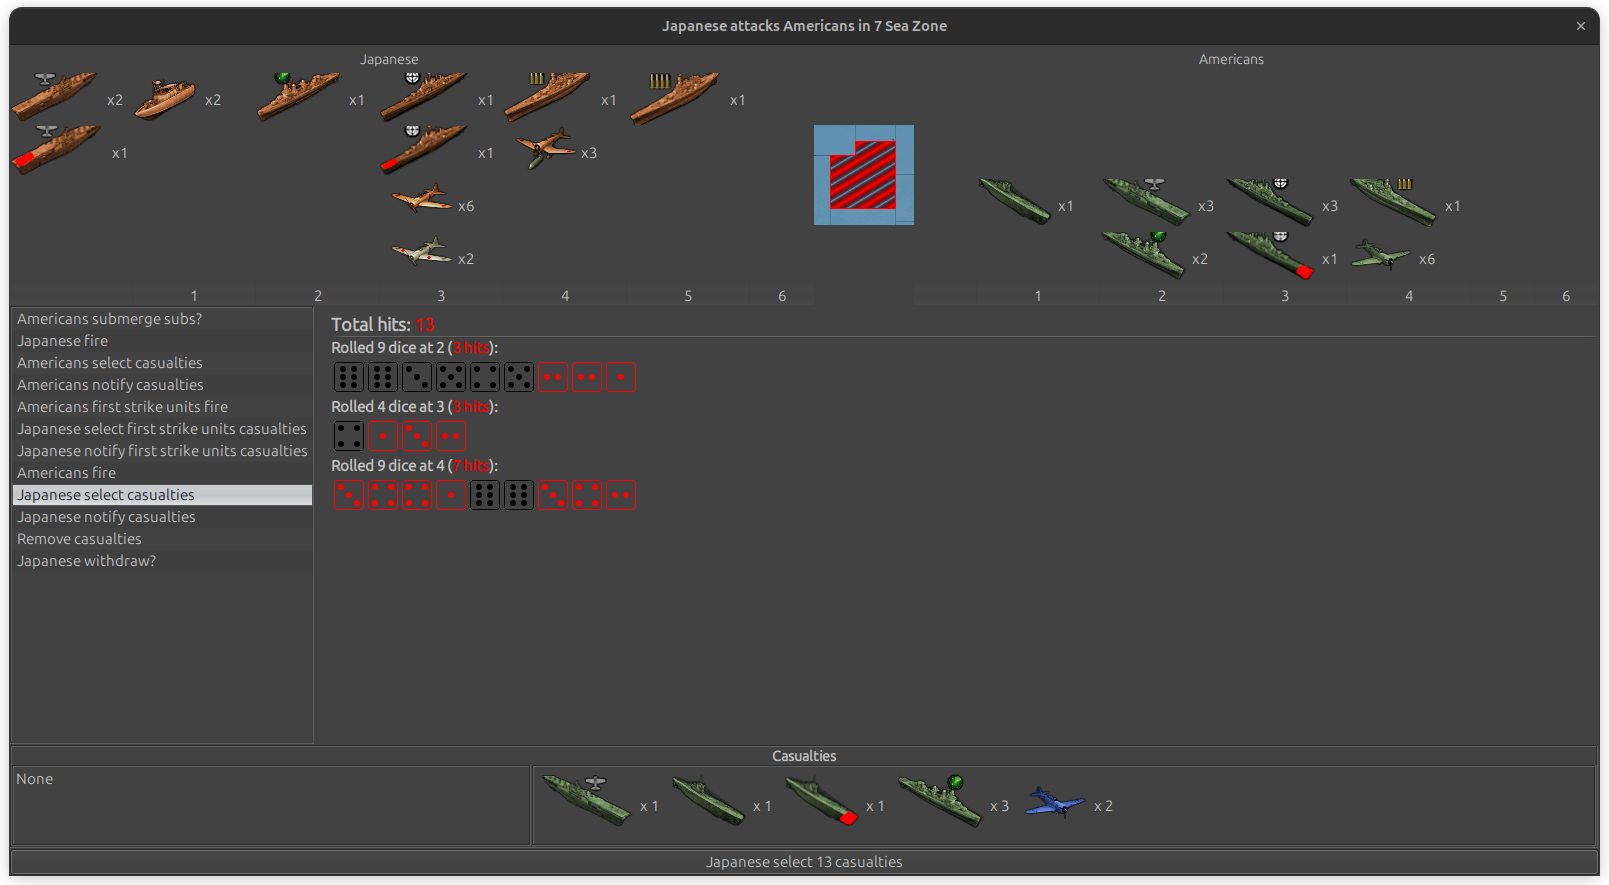Click the black four die in 'at 3' row
The height and width of the screenshot is (885, 1609).
[x=349, y=436]
